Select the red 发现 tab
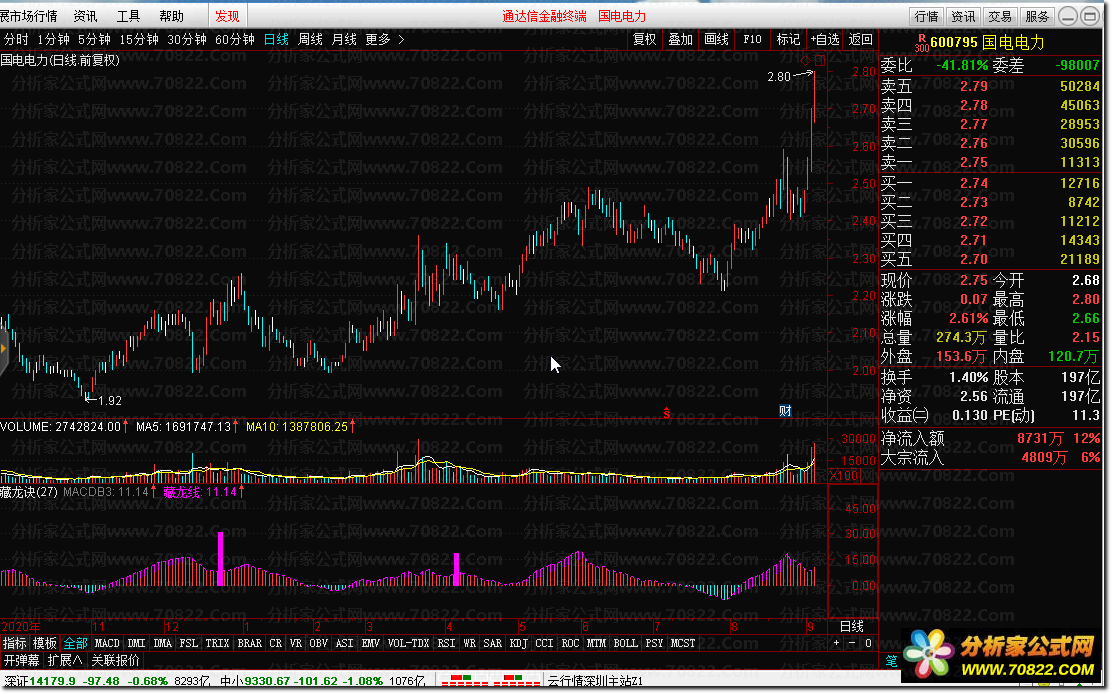The height and width of the screenshot is (694, 1113). pyautogui.click(x=227, y=16)
